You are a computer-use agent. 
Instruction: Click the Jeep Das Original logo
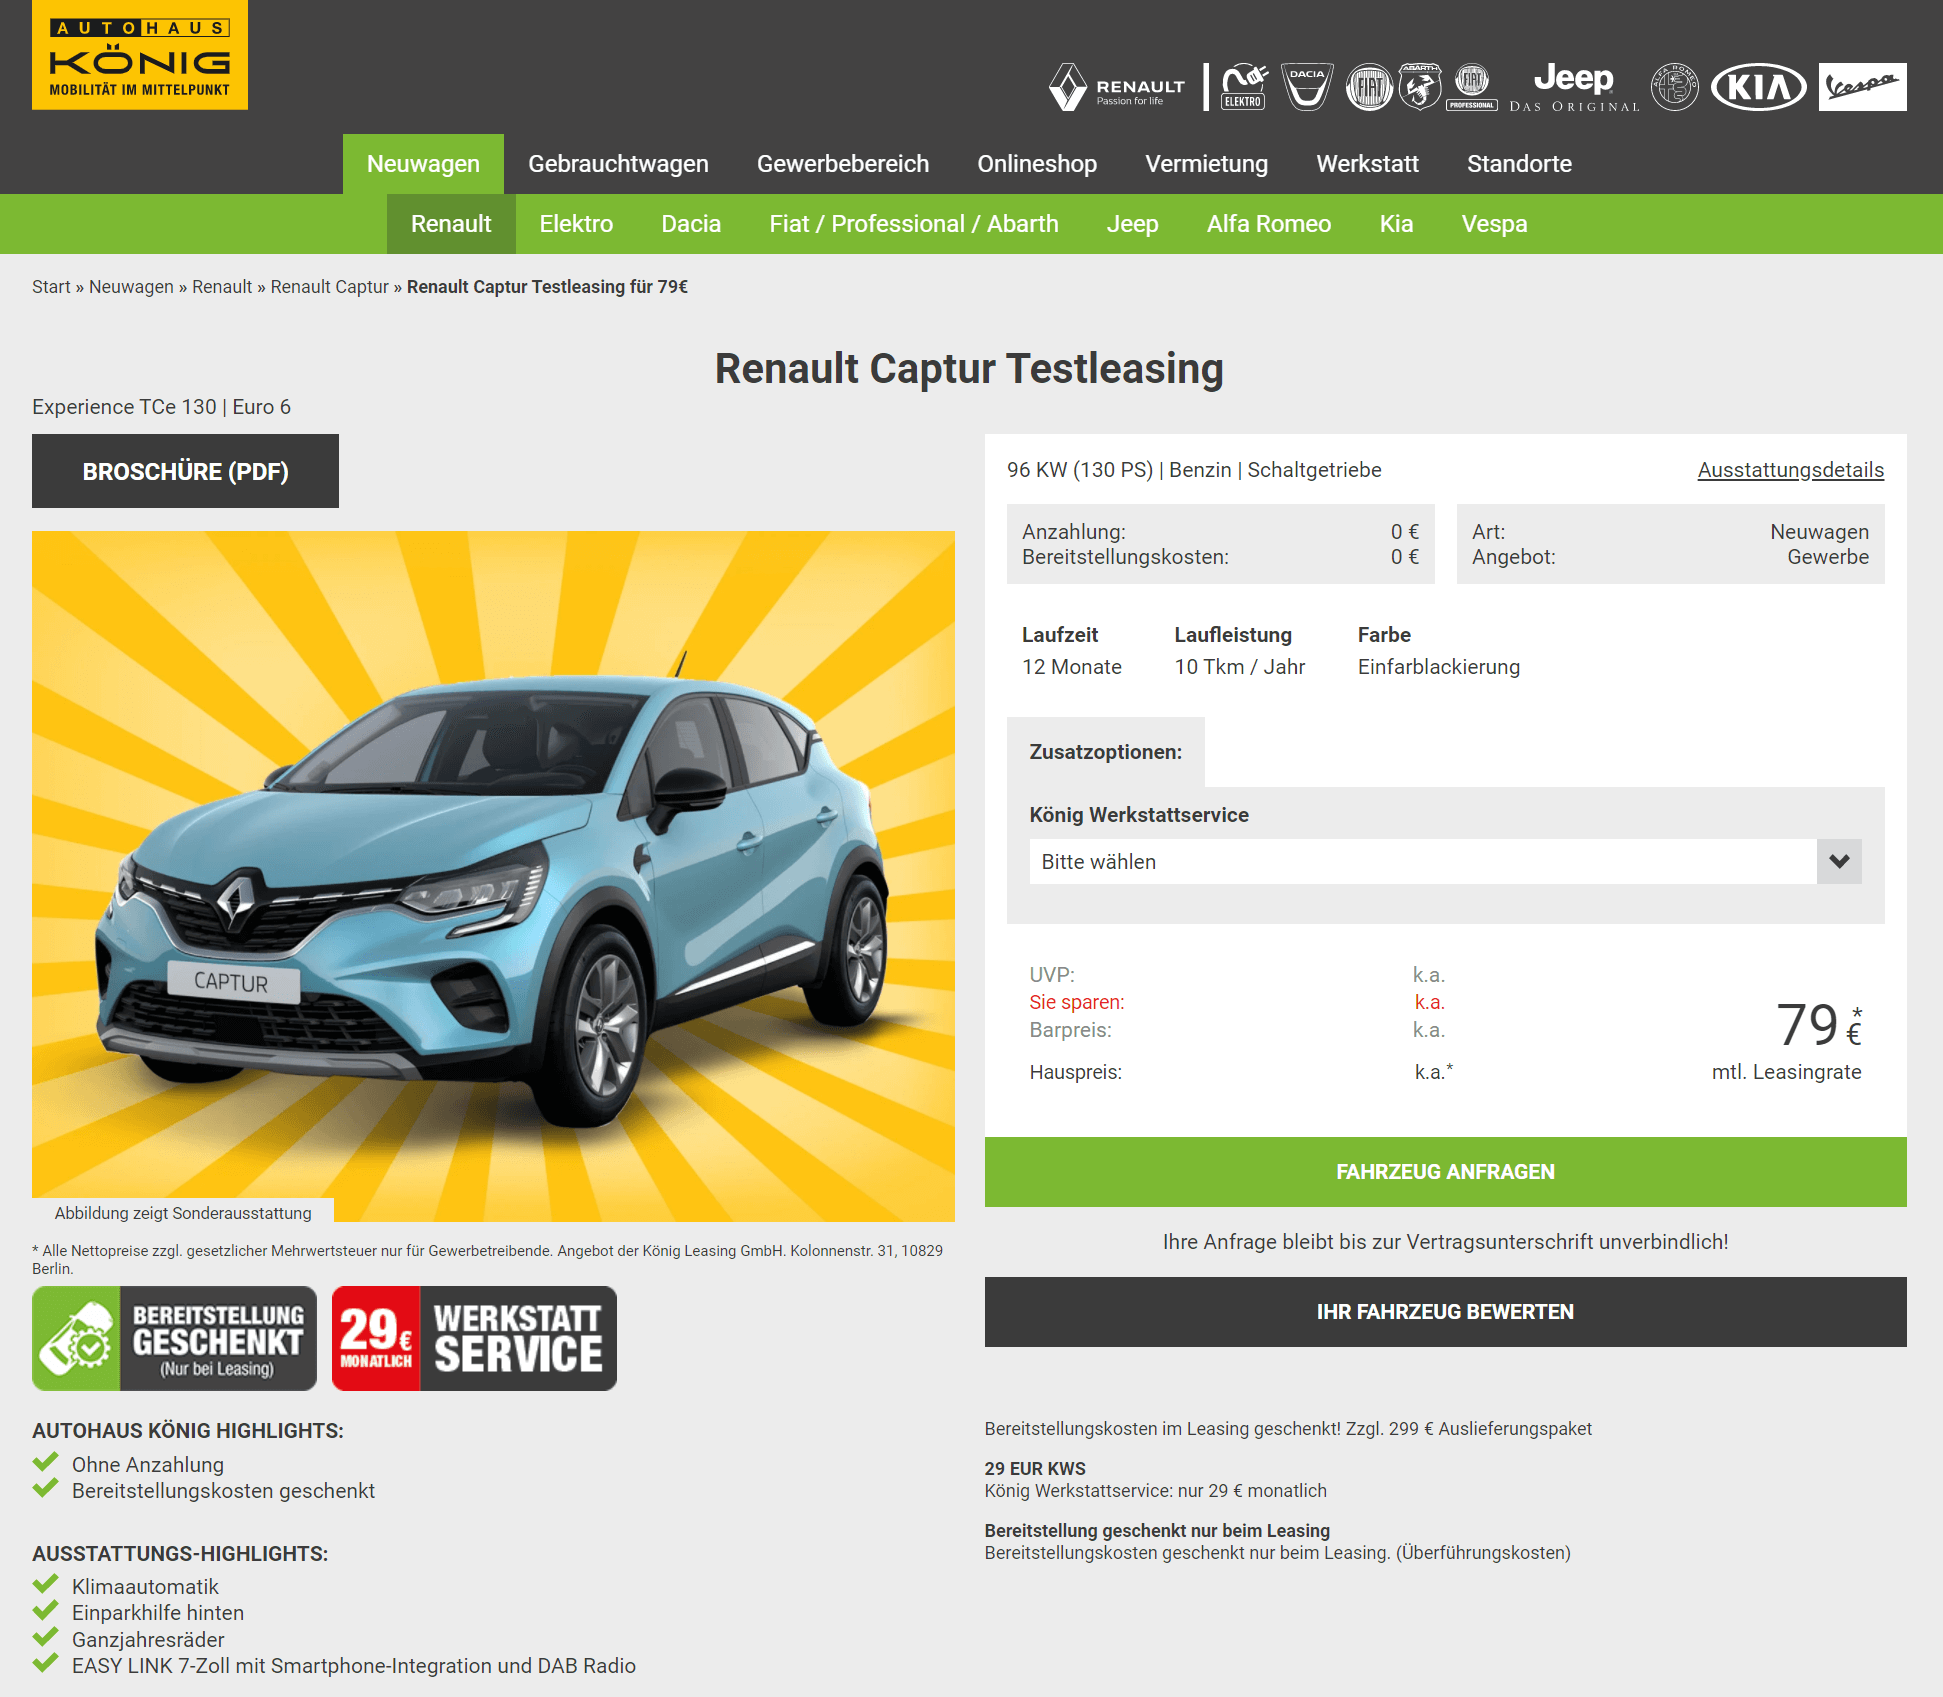pyautogui.click(x=1574, y=87)
